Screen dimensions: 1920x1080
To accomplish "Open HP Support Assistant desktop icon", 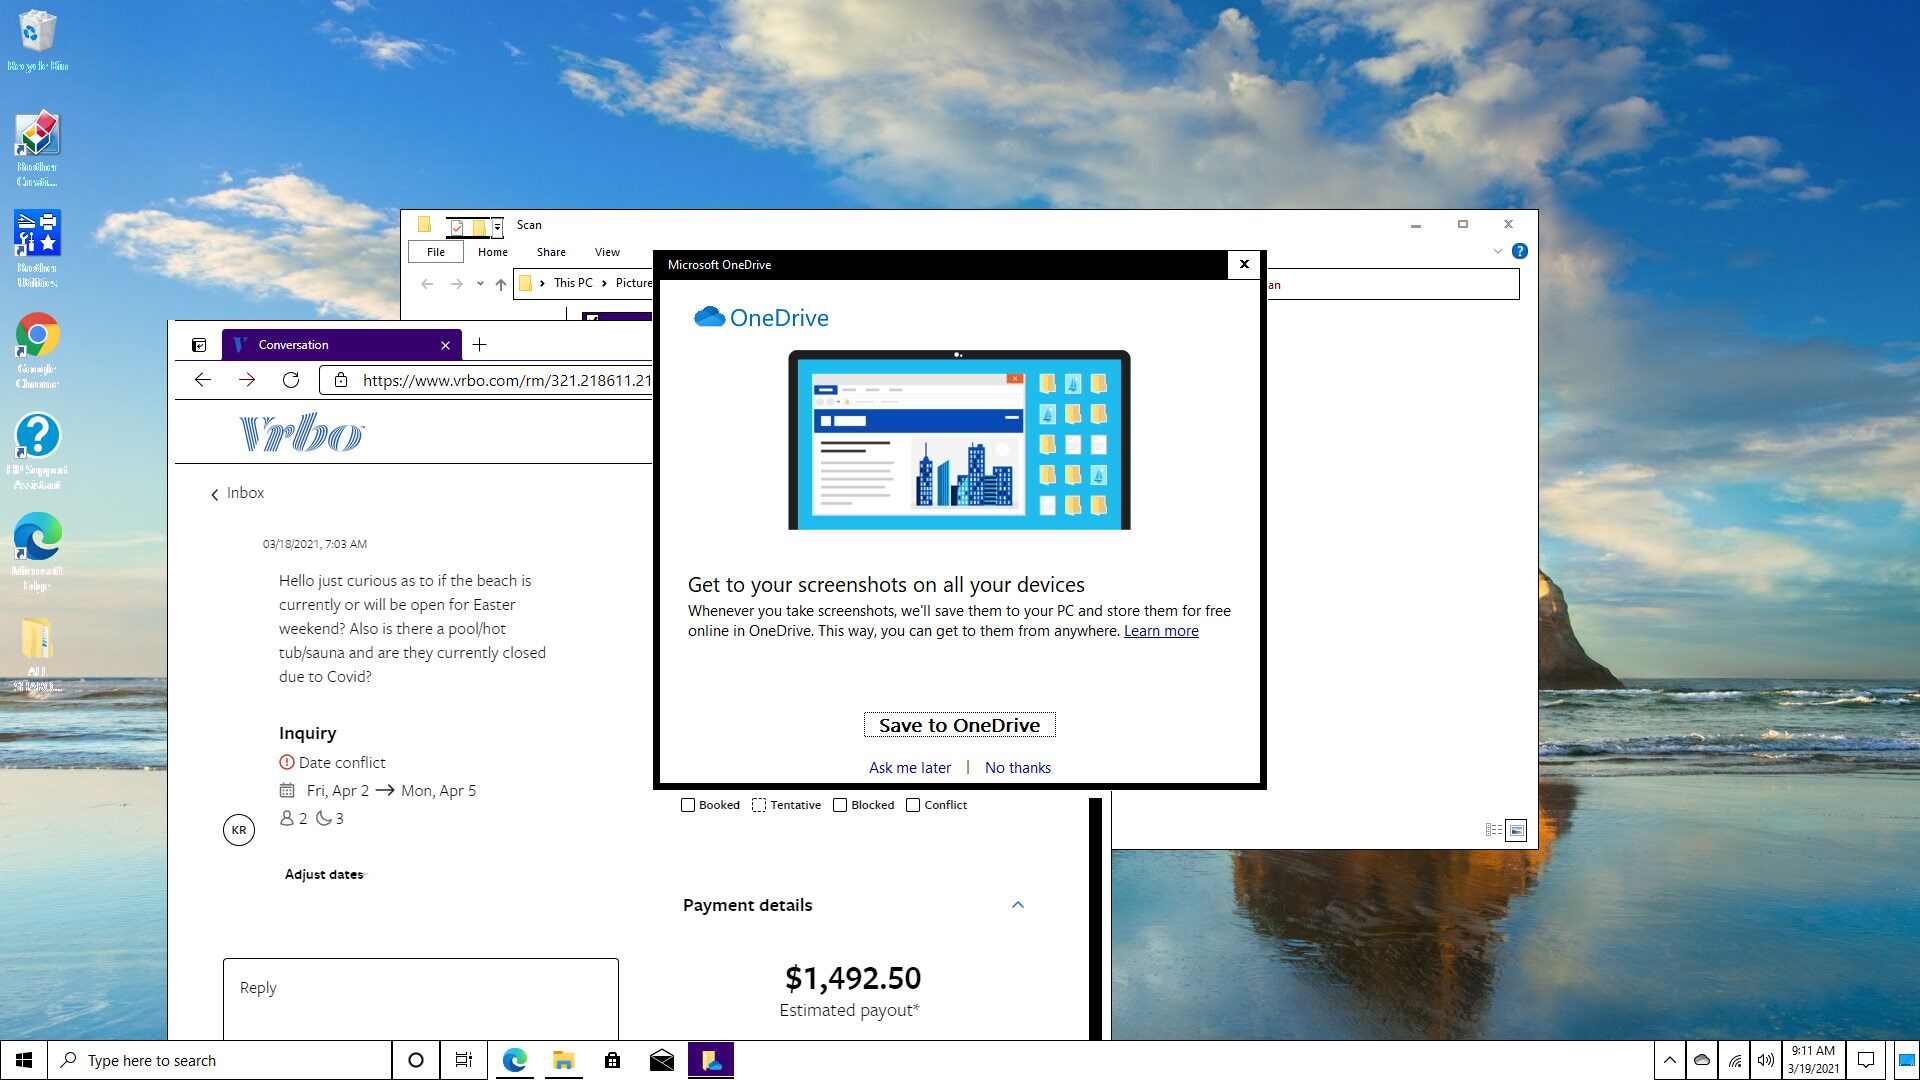I will [37, 451].
